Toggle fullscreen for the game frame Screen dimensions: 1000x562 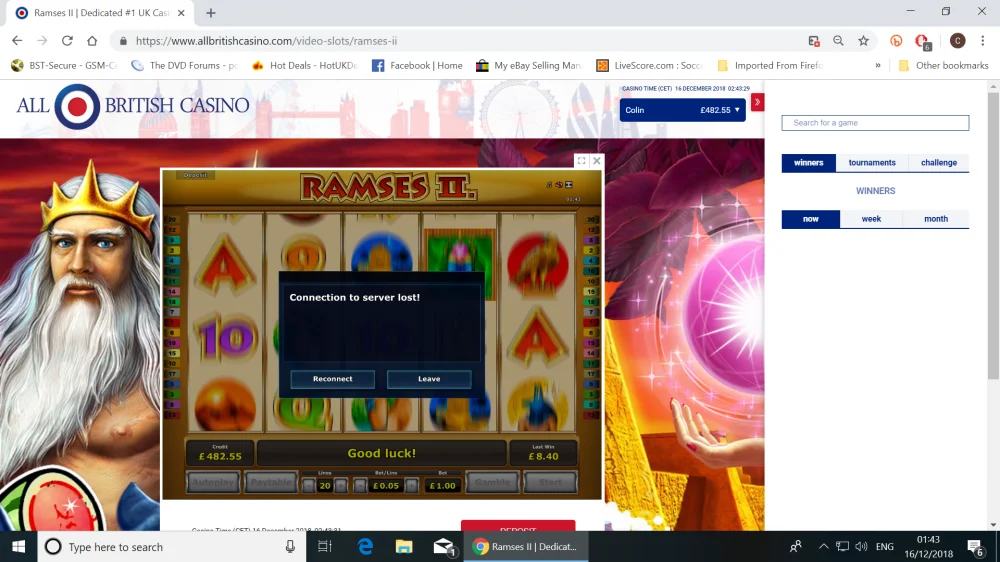pos(582,161)
